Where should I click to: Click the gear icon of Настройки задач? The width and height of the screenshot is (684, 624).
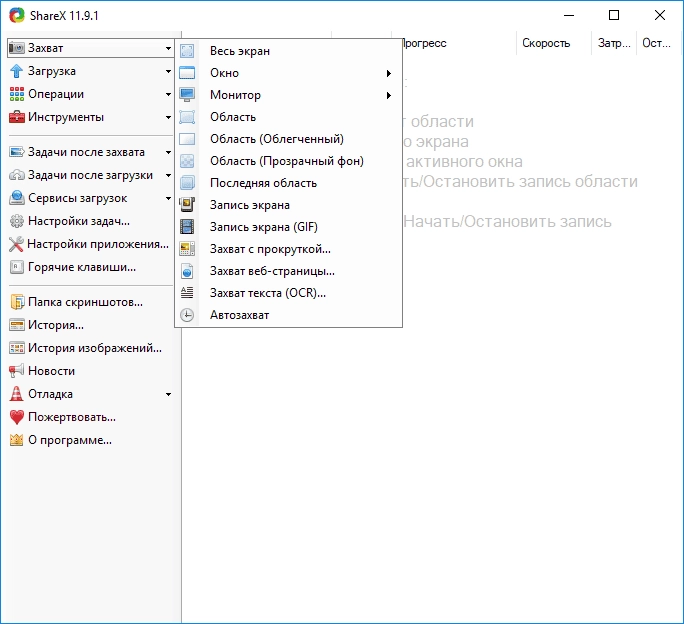tap(17, 221)
